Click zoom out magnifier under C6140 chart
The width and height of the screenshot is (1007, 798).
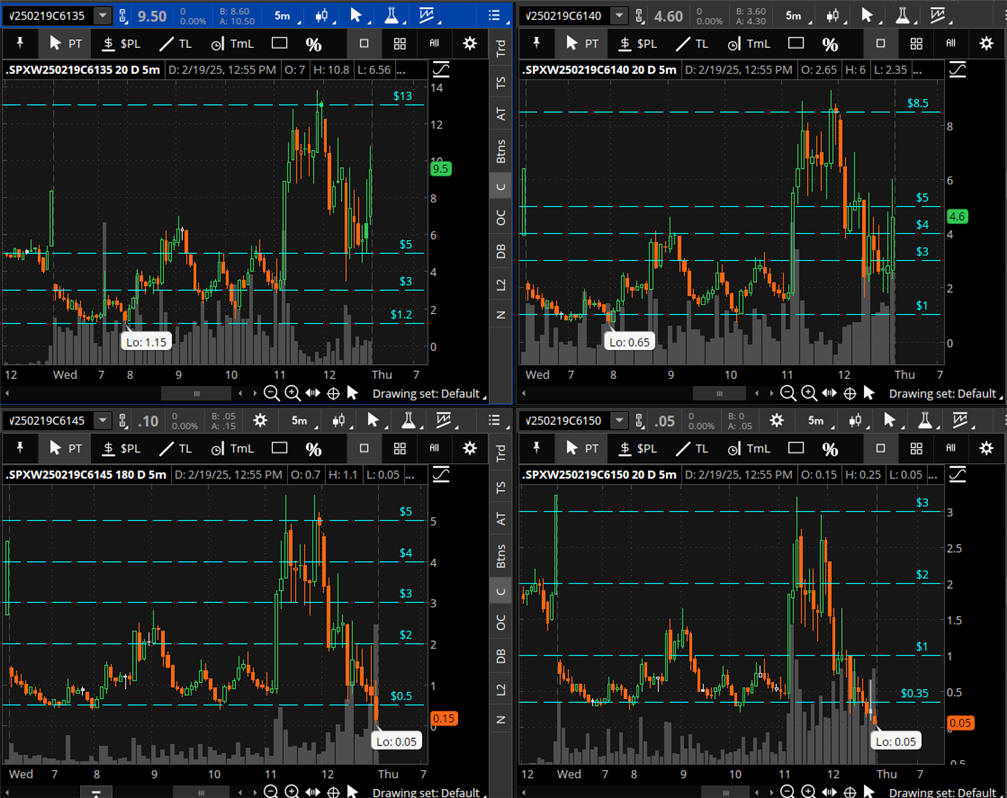pos(788,393)
